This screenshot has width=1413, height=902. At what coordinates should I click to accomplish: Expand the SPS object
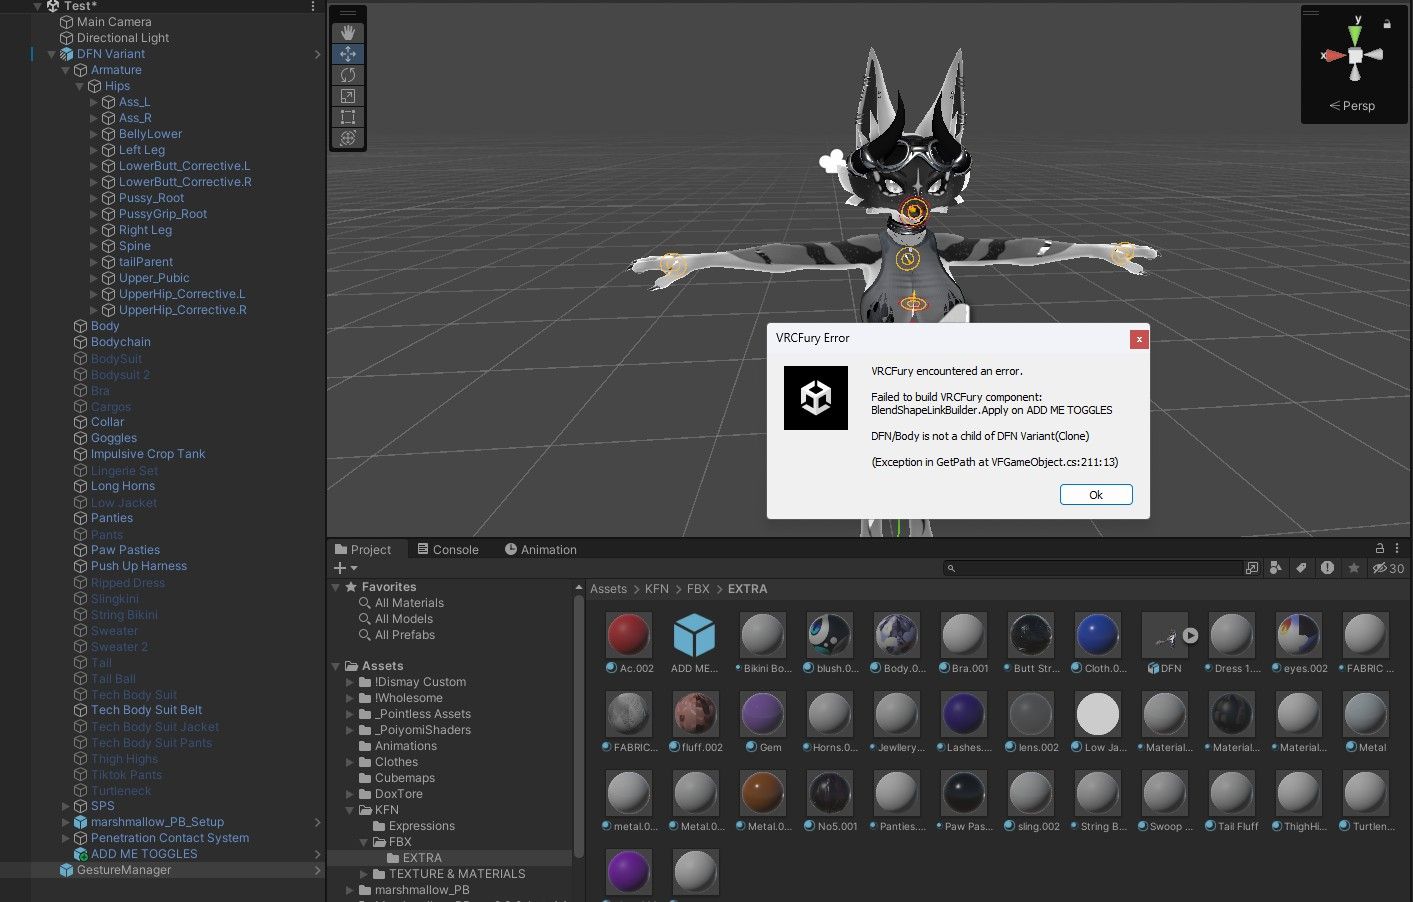point(66,806)
